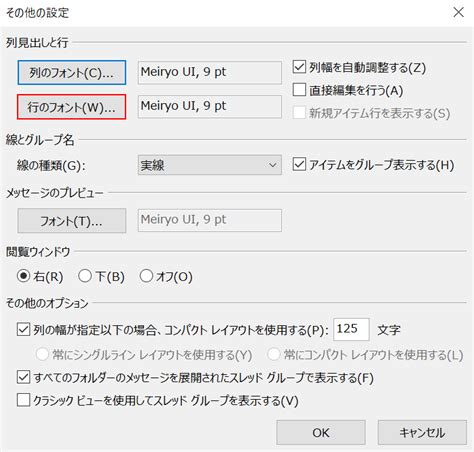
Task: Open the フォント(T) message preview font button
Action: point(72,221)
